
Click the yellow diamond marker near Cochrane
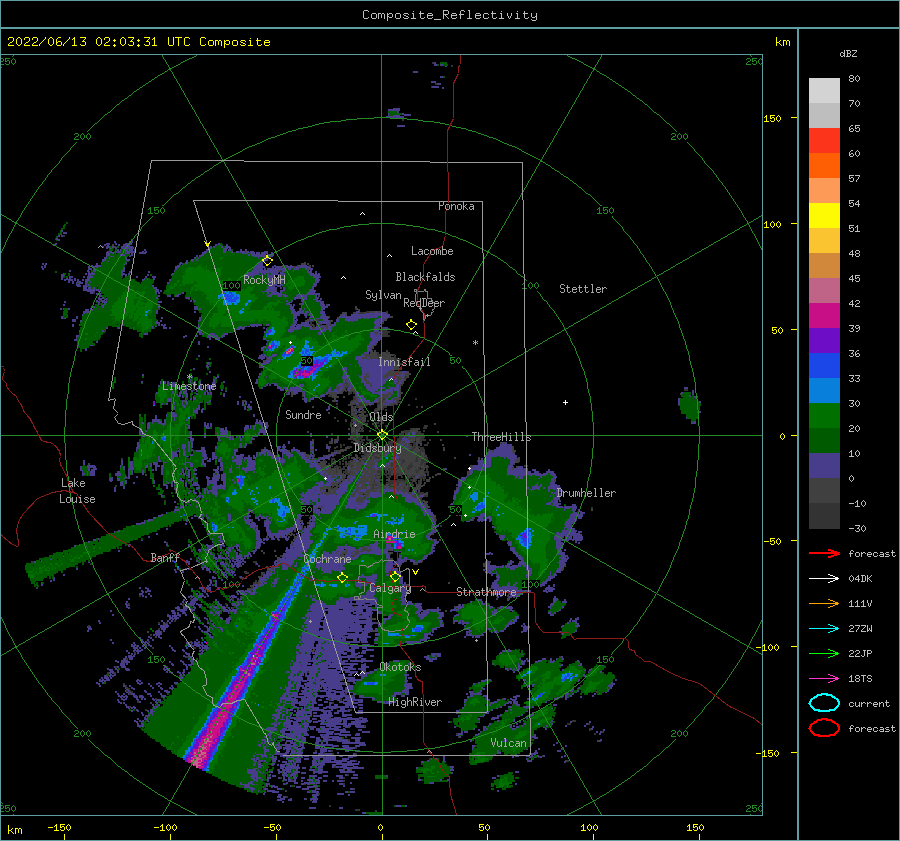pos(342,578)
